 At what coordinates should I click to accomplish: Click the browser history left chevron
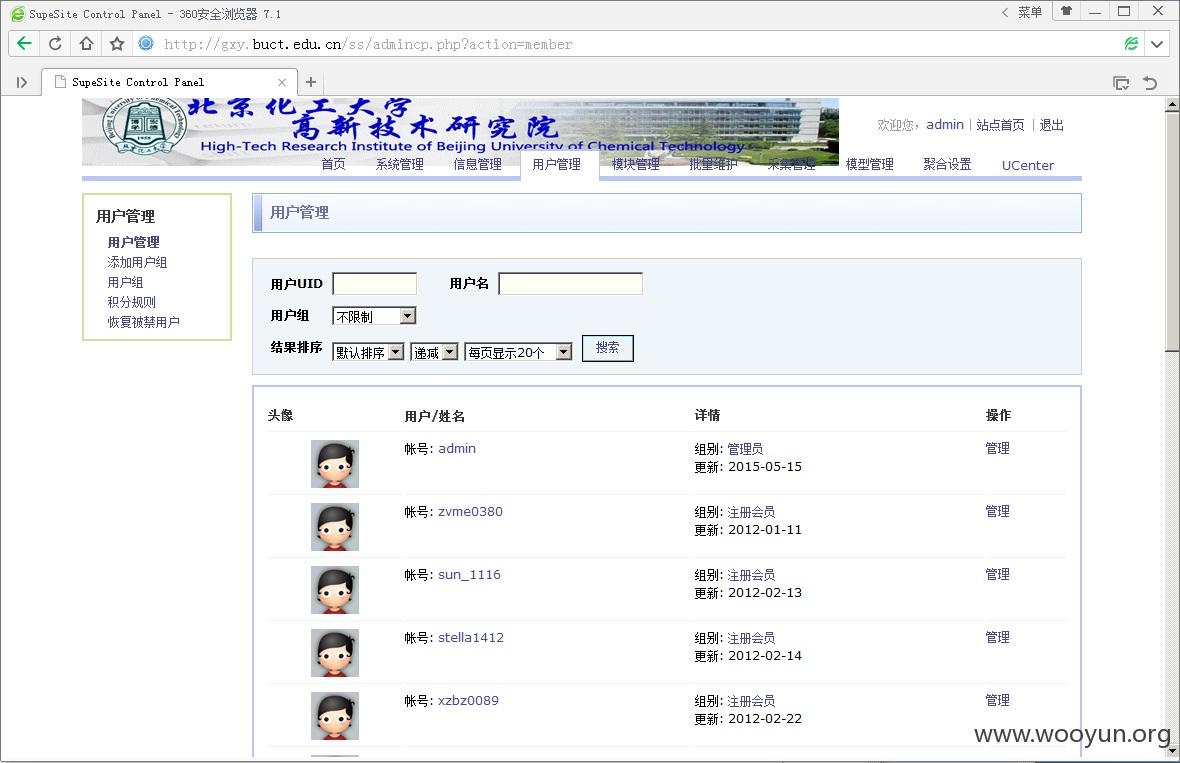click(1005, 12)
